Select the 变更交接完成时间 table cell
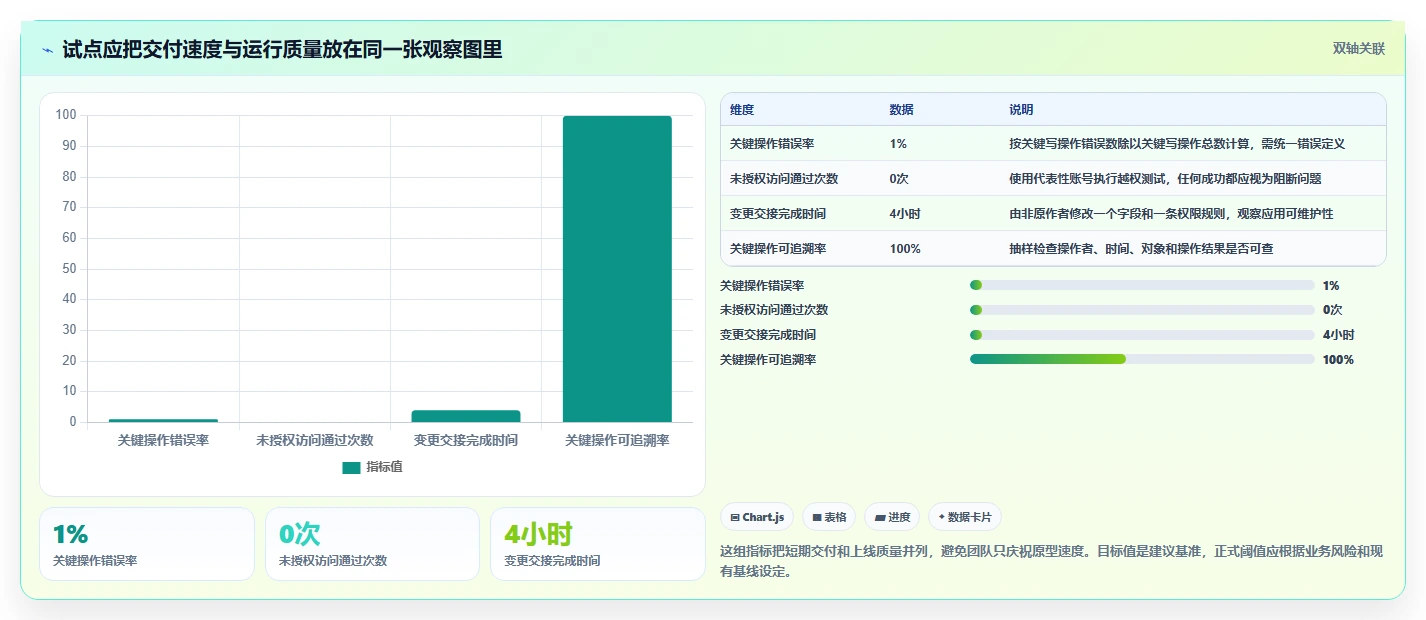The height and width of the screenshot is (620, 1426). pyautogui.click(x=778, y=214)
